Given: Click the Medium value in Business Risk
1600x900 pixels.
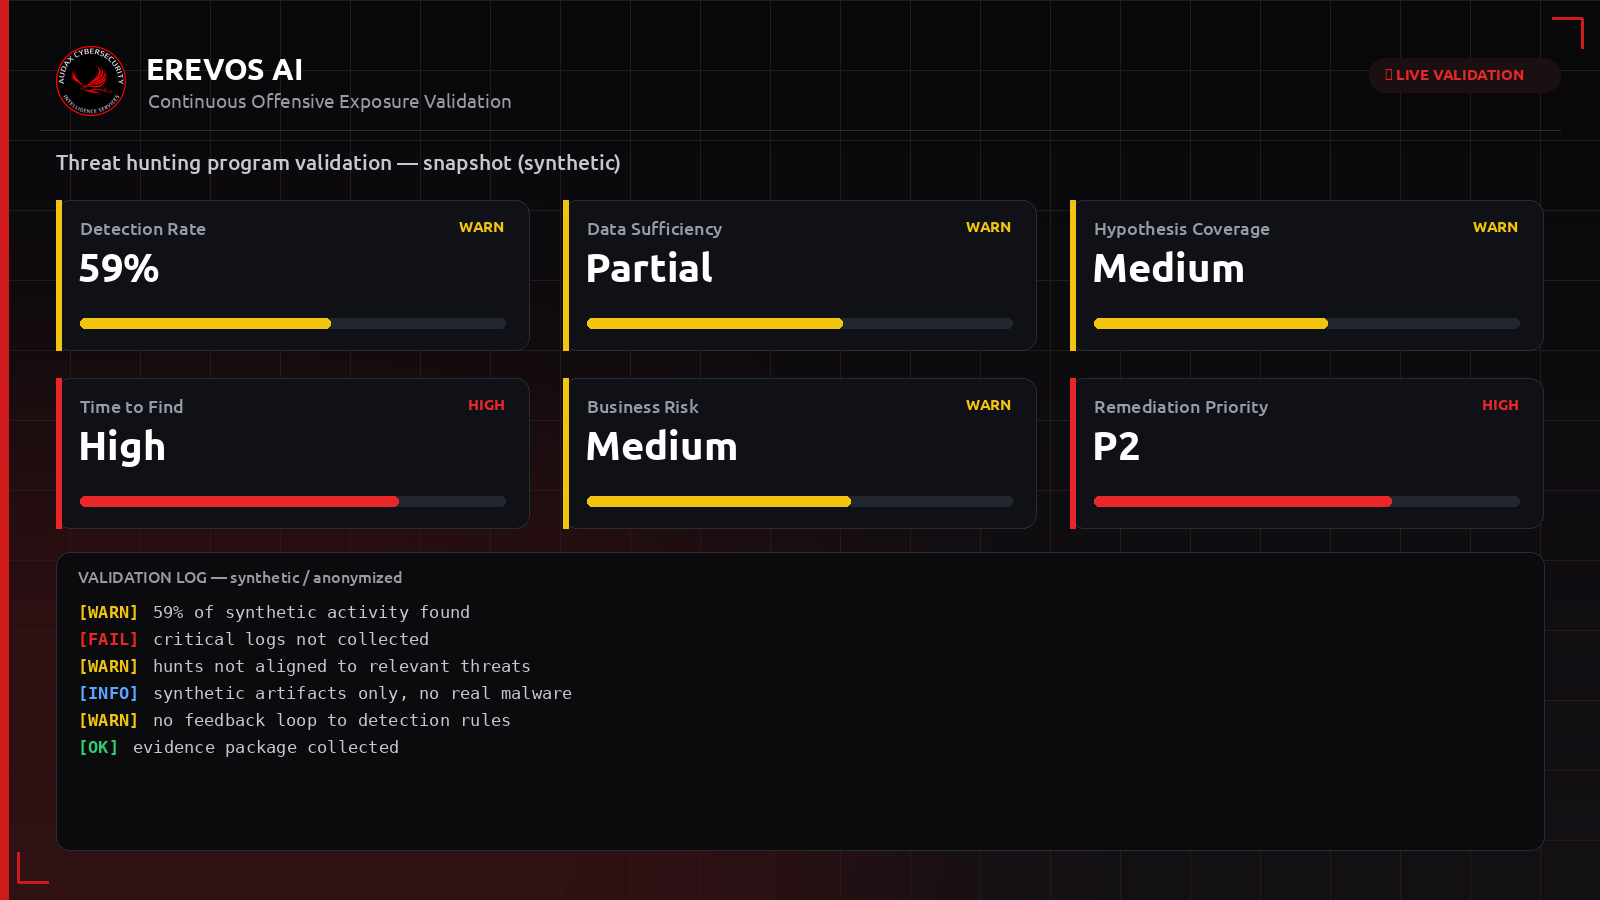Looking at the screenshot, I should [662, 446].
